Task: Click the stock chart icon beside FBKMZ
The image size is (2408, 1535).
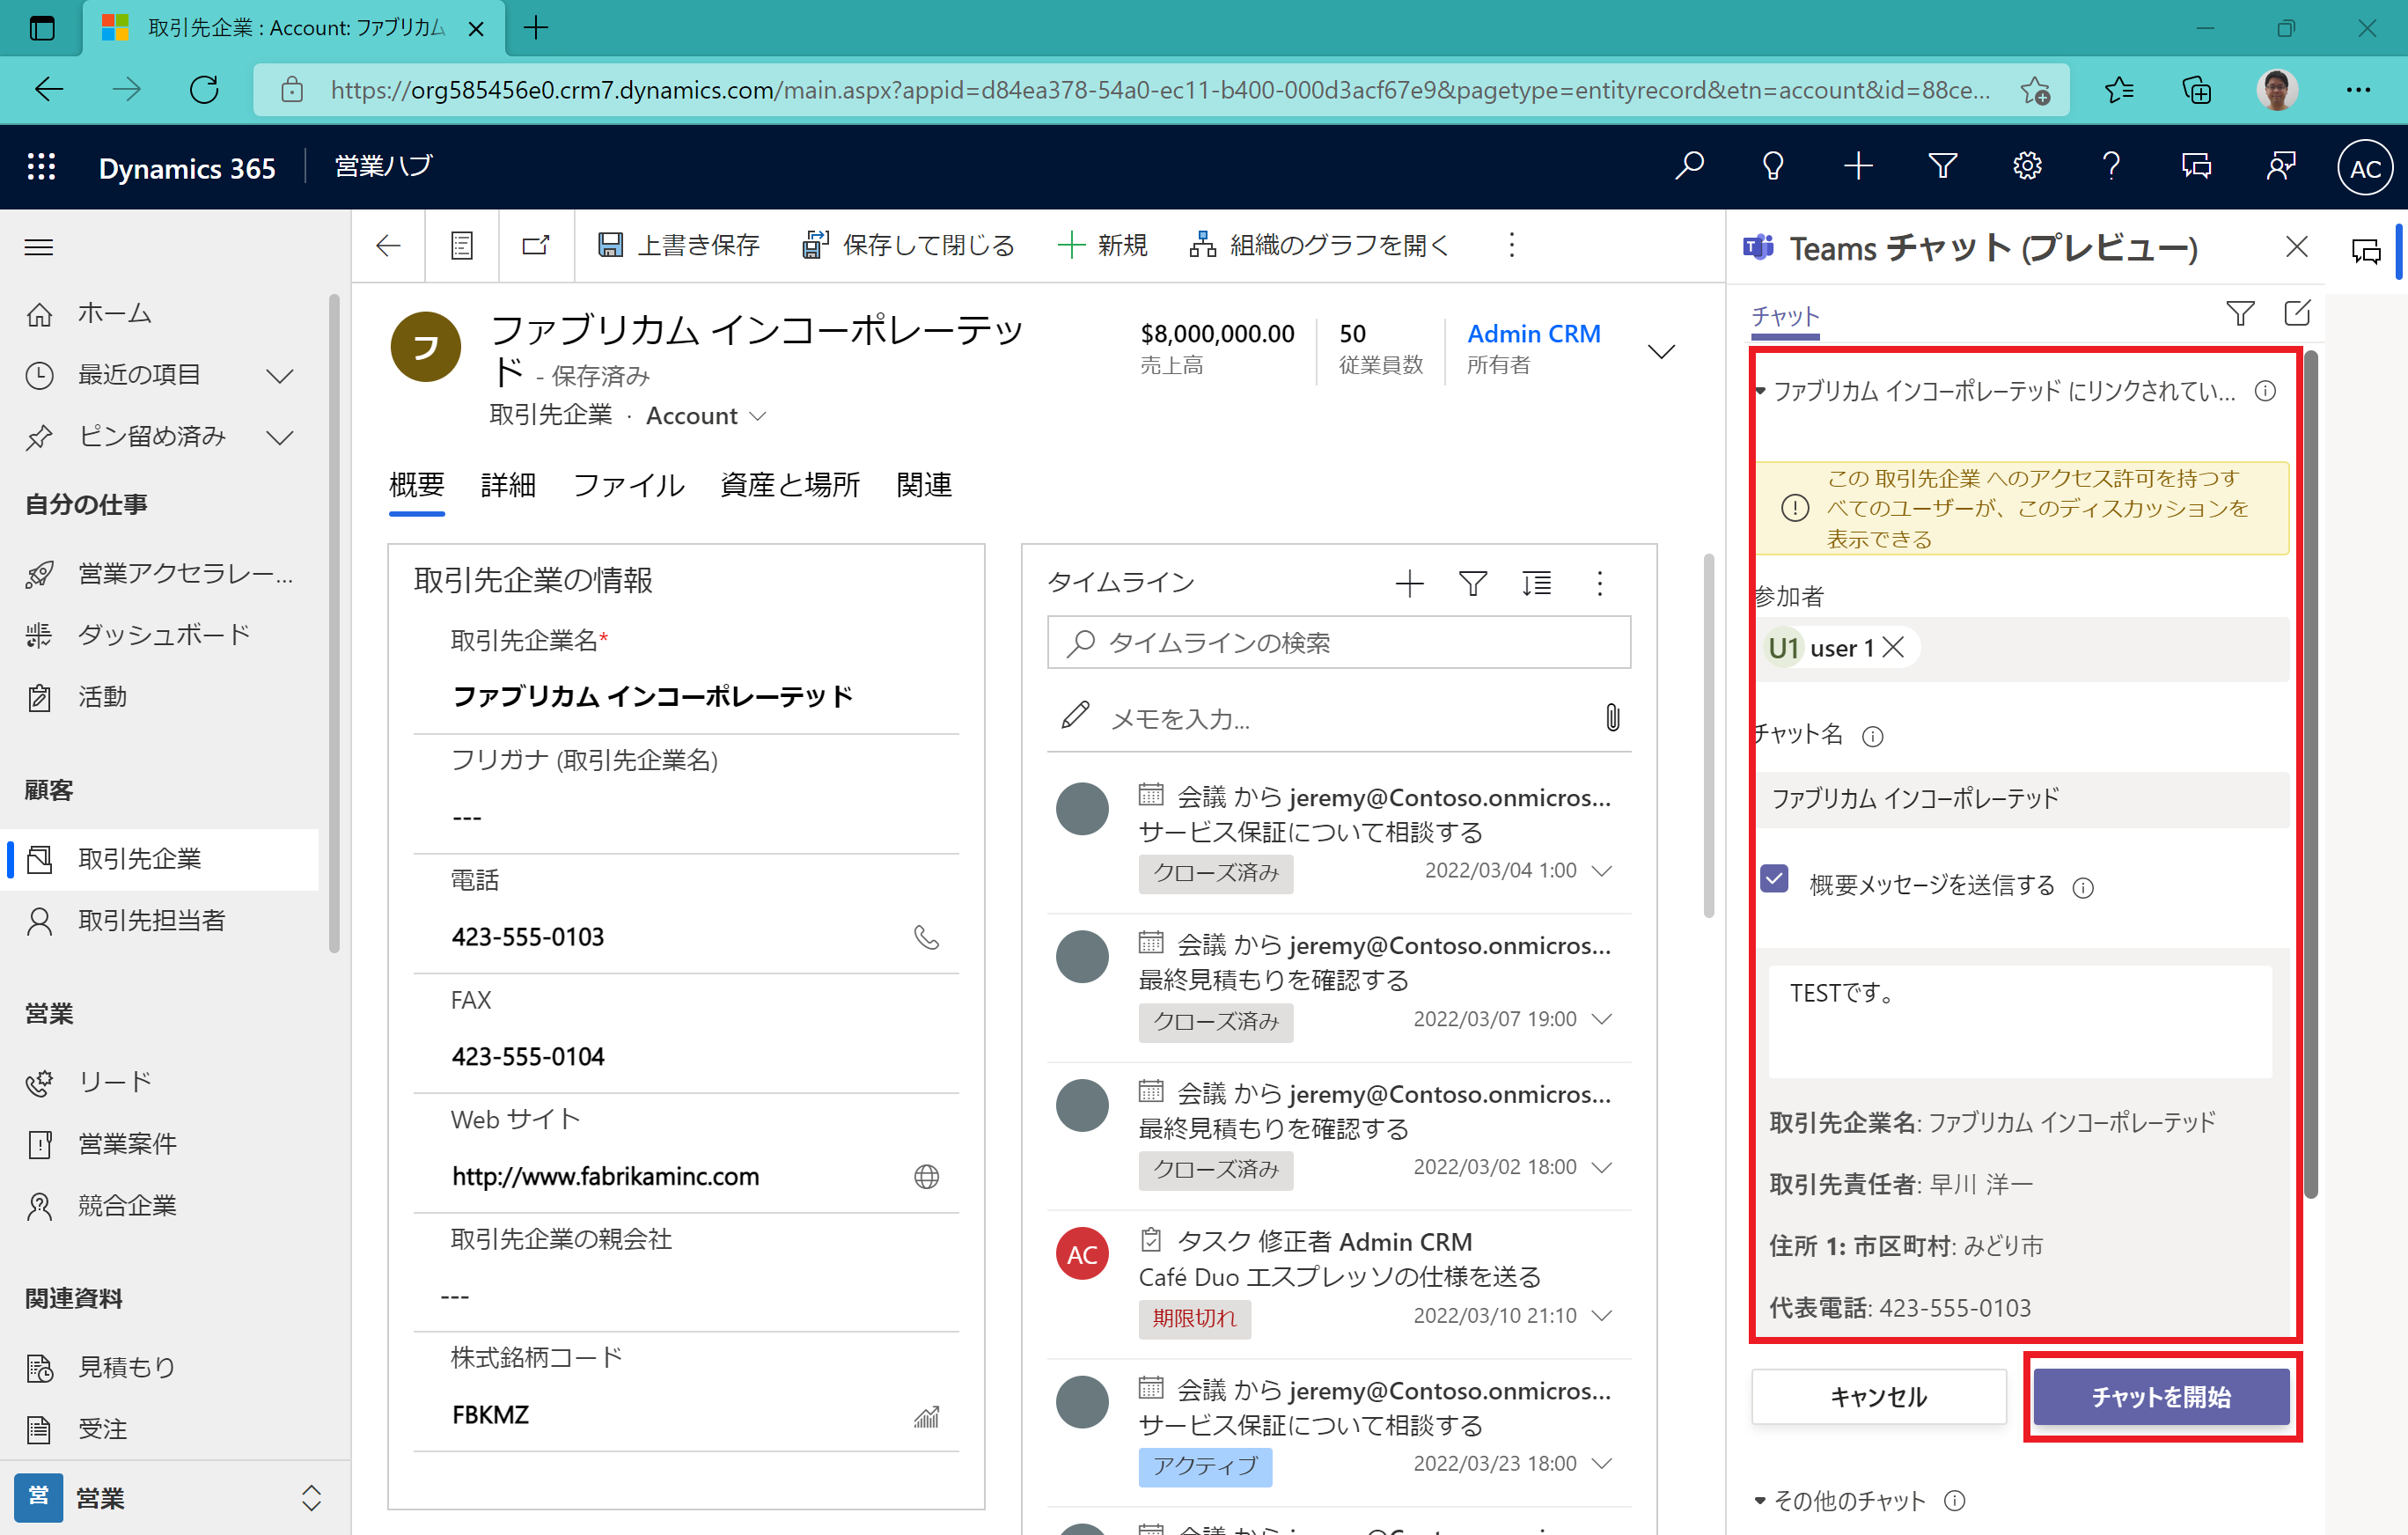Action: (927, 1416)
